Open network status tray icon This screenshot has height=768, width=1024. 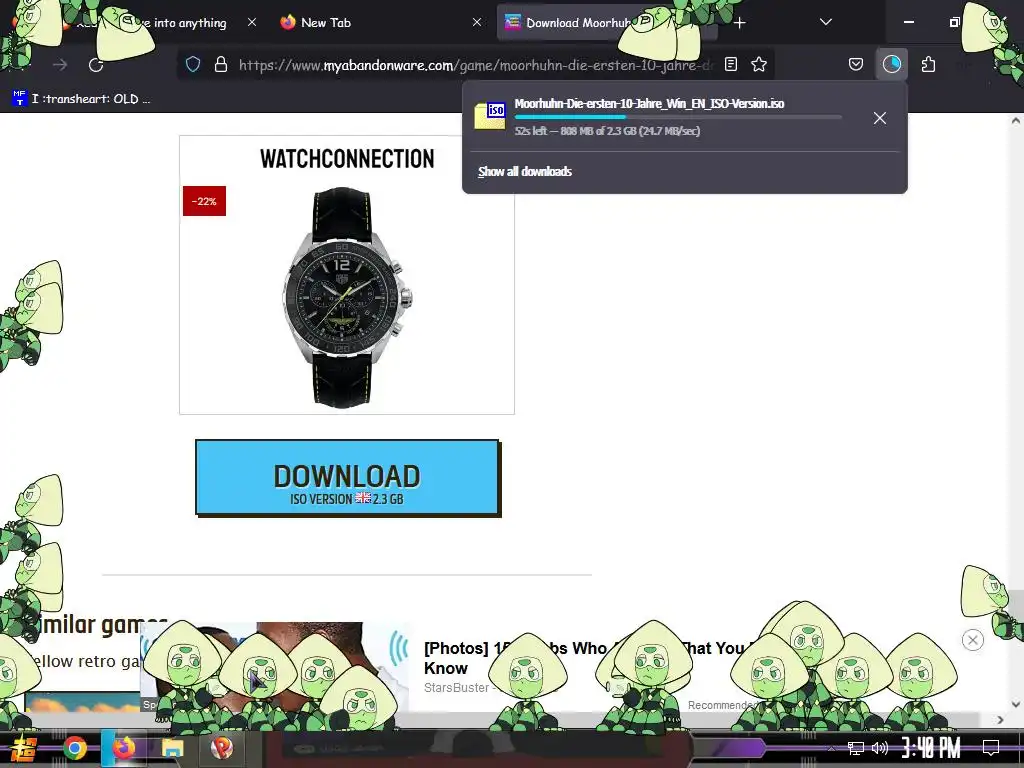click(x=855, y=748)
